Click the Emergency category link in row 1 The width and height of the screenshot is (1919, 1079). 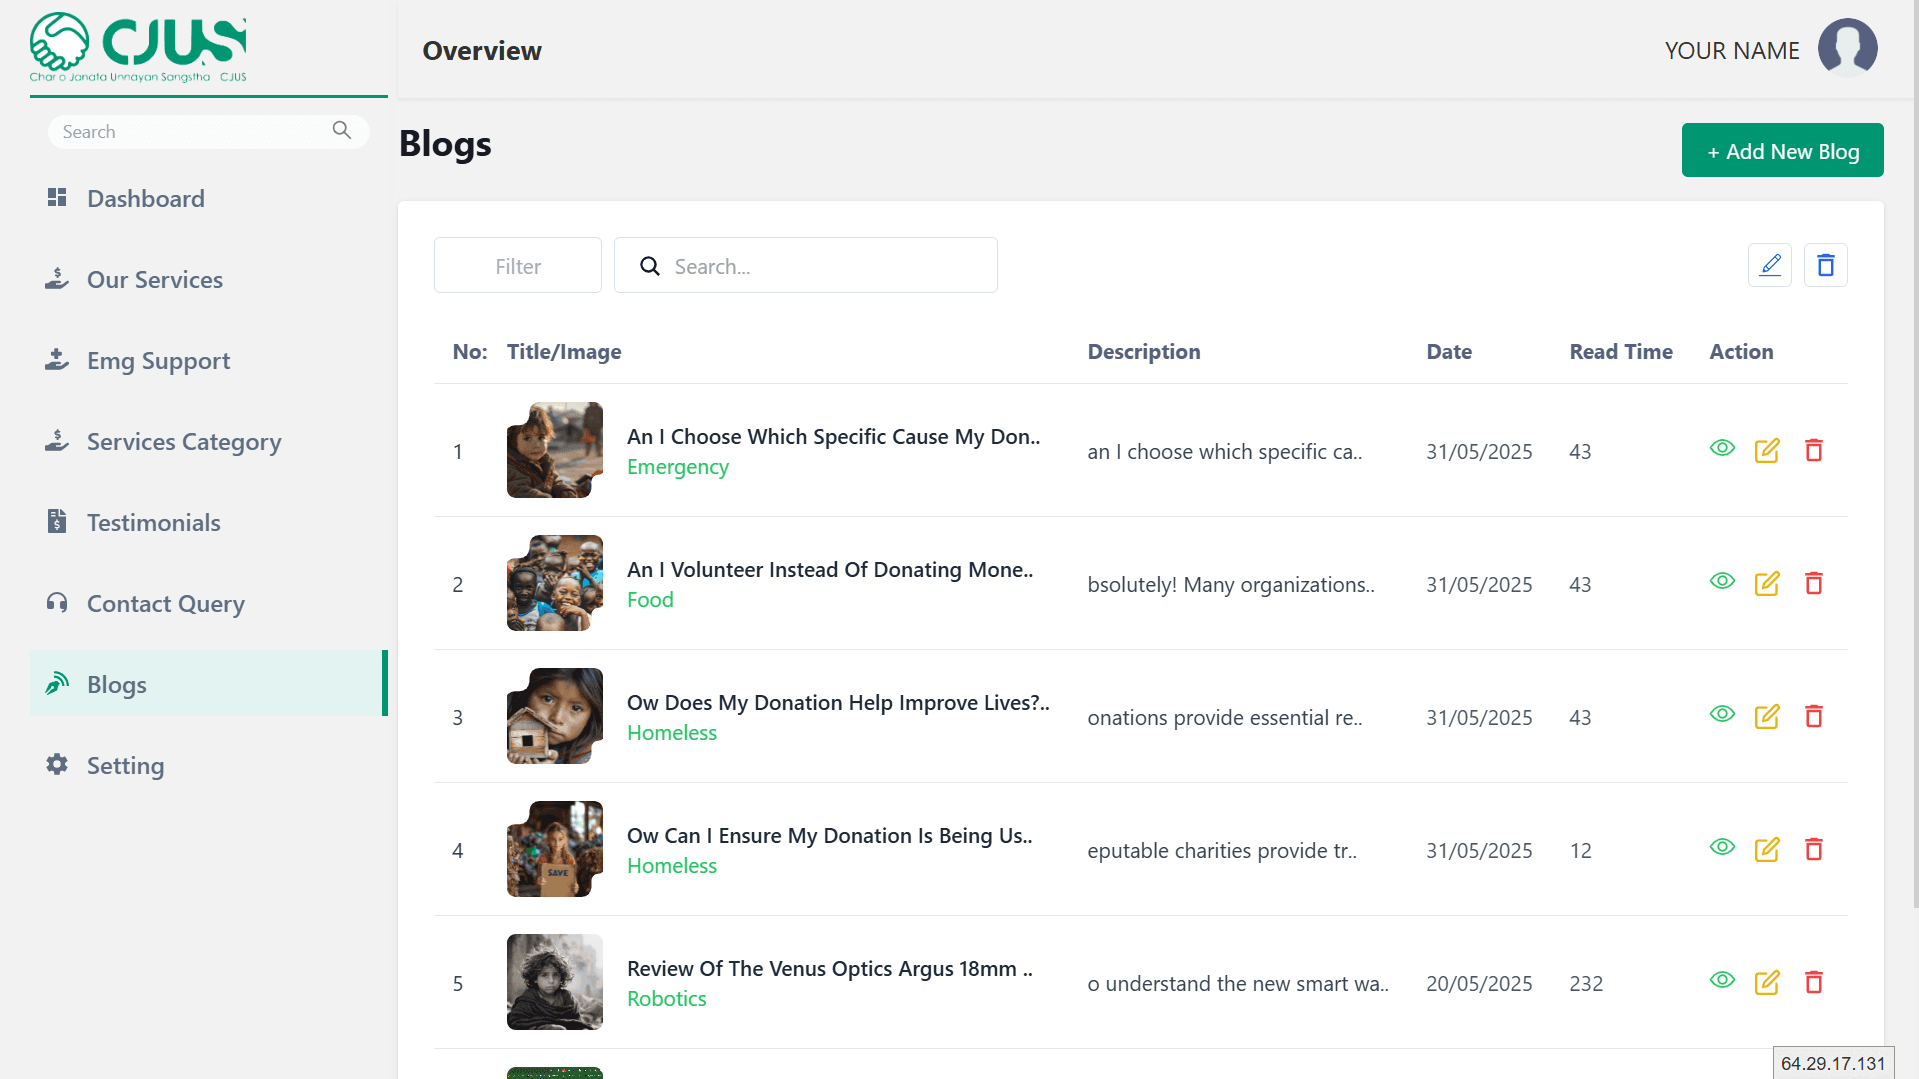pyautogui.click(x=677, y=467)
